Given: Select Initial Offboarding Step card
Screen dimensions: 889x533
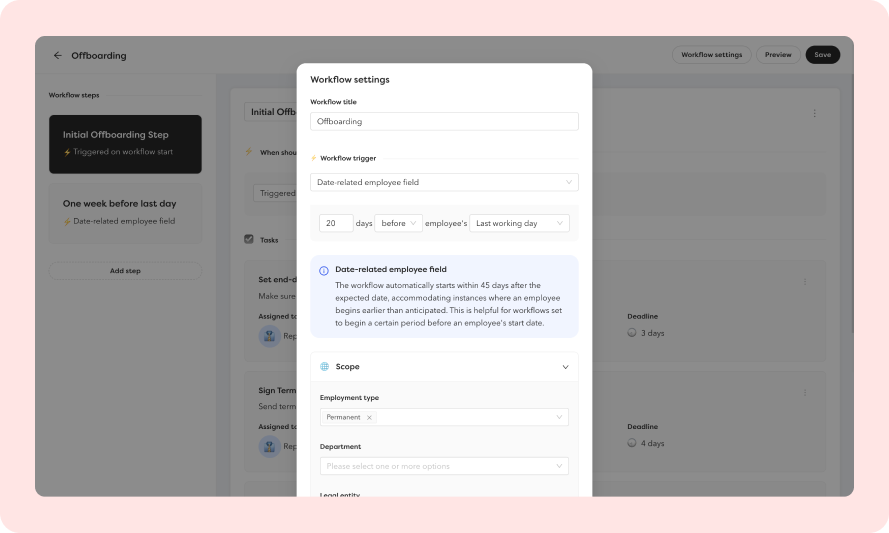Looking at the screenshot, I should tap(125, 144).
